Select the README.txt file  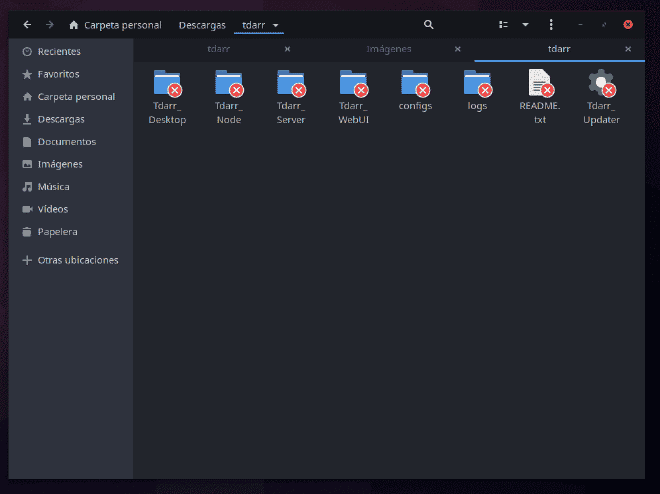pyautogui.click(x=540, y=97)
